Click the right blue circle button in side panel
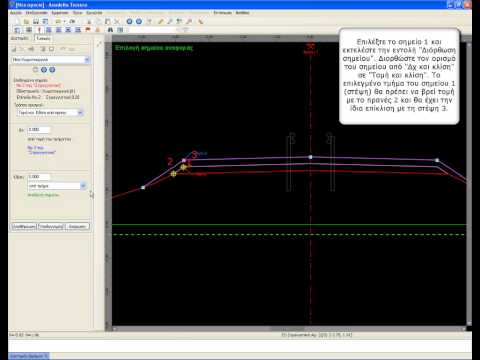 pyautogui.click(x=52, y=70)
